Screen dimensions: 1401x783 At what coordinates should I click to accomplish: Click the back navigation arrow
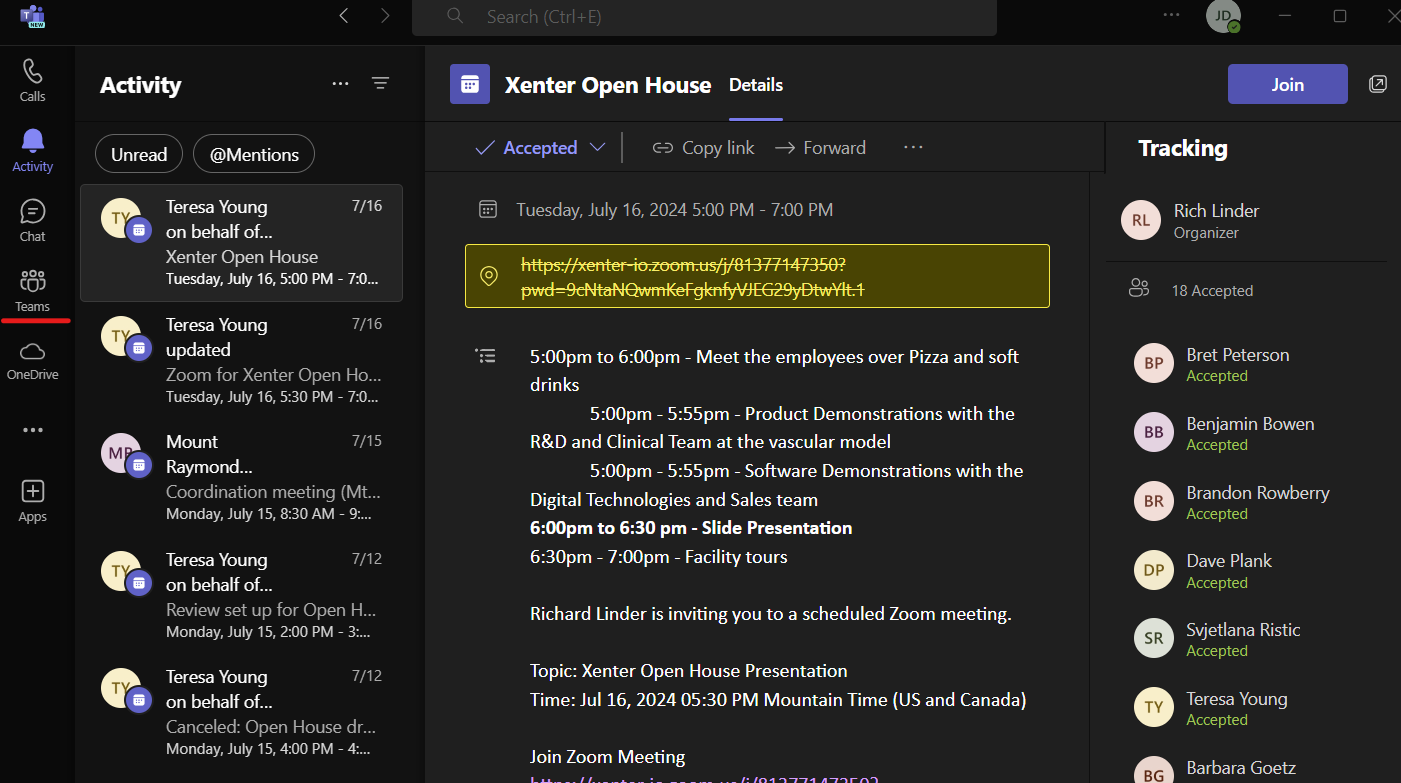click(344, 16)
